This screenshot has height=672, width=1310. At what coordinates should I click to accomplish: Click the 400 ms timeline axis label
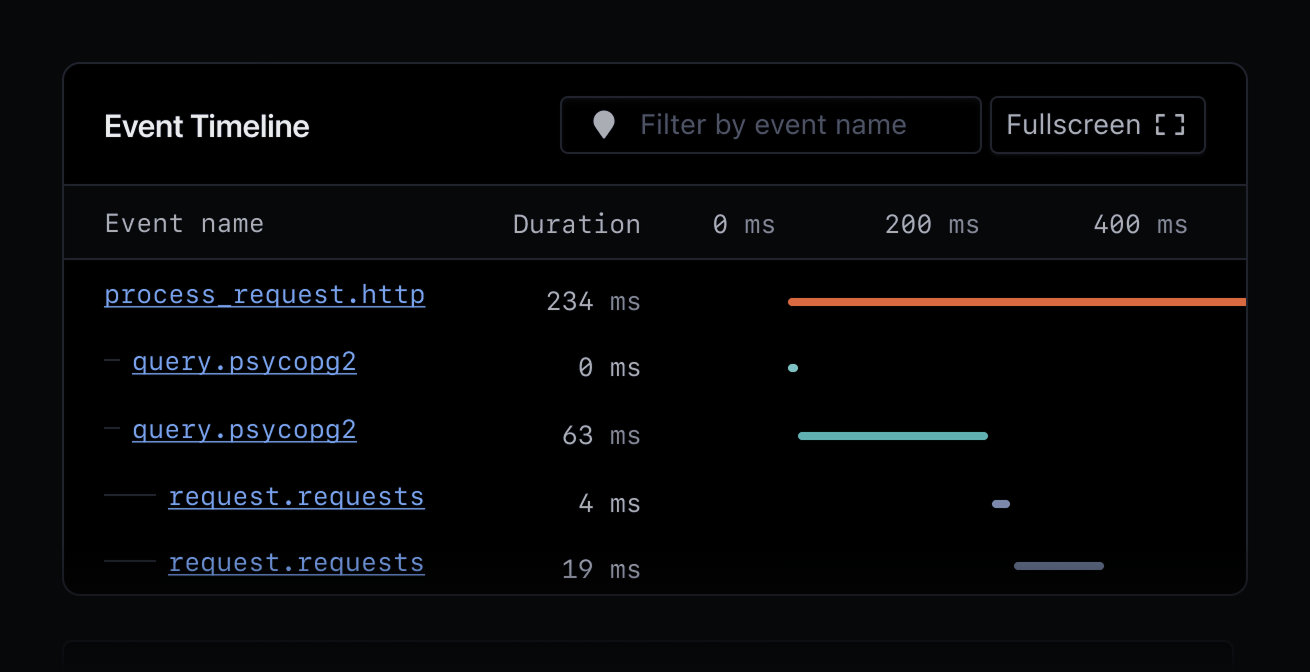1141,224
